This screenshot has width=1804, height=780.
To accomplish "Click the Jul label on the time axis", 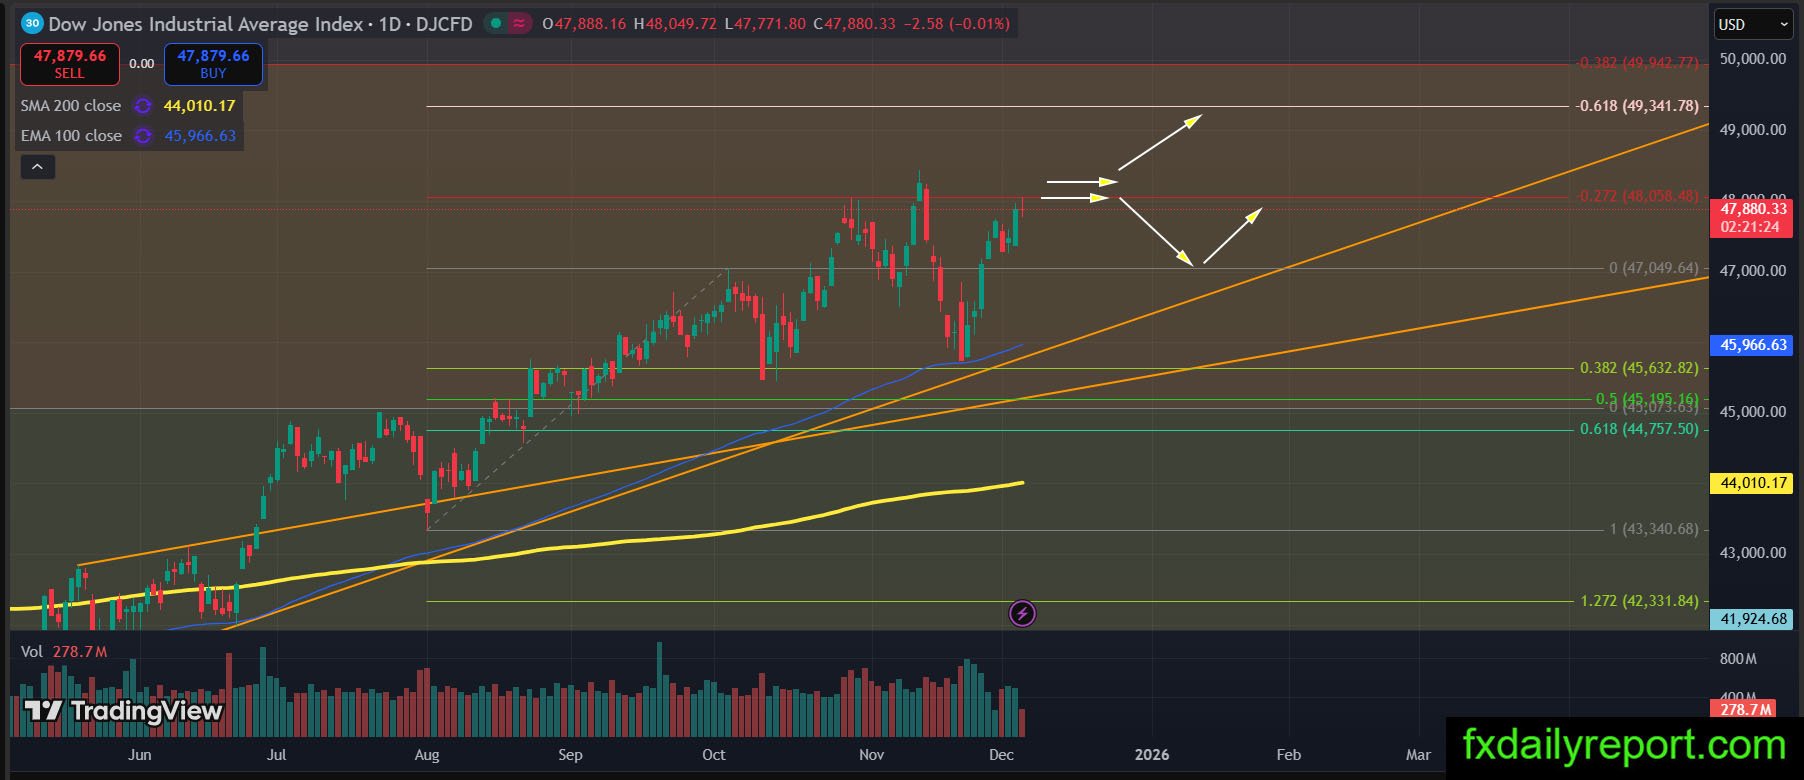I will (x=276, y=755).
